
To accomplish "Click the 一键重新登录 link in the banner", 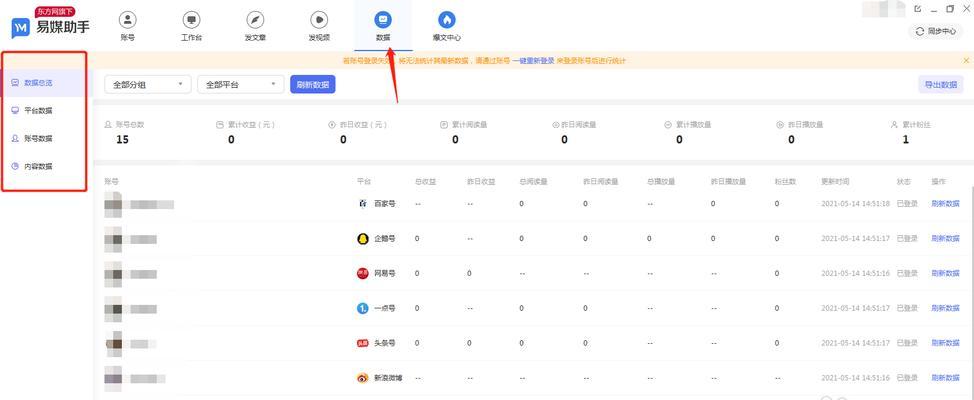I will (533, 61).
